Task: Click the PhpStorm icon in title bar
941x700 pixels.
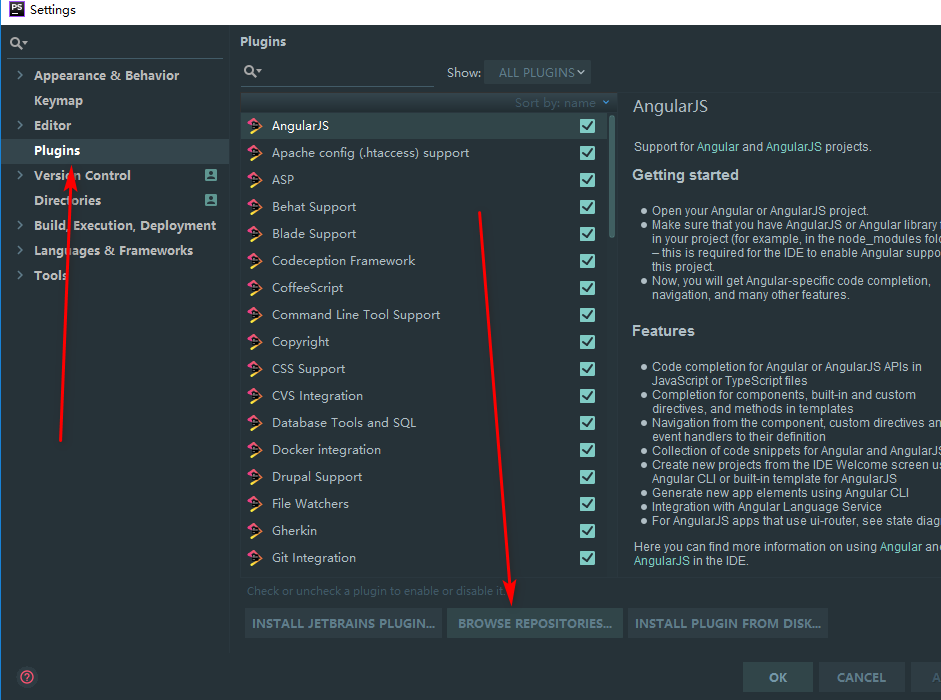Action: coord(16,9)
